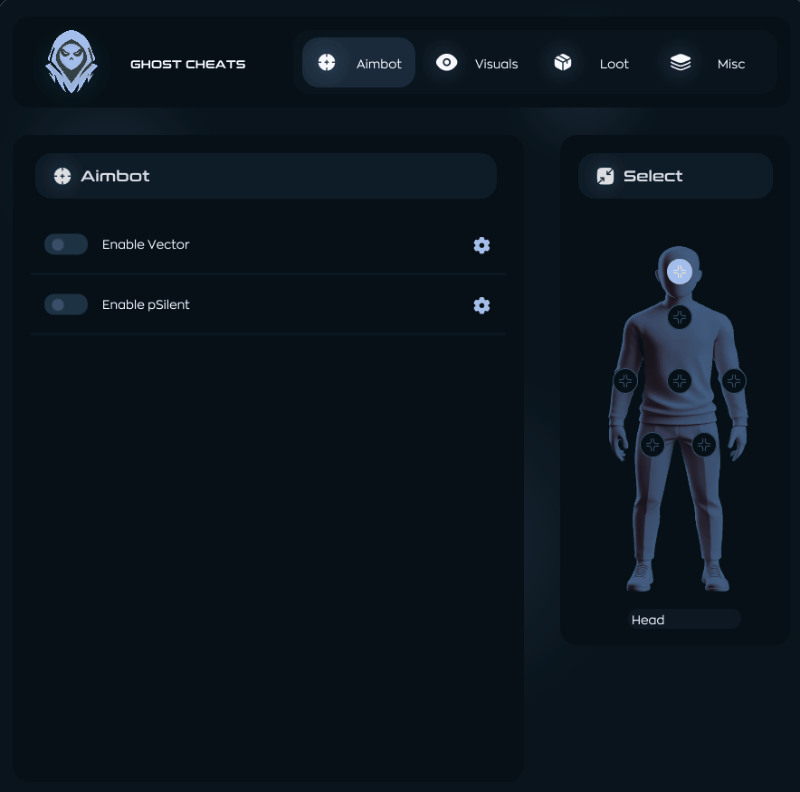This screenshot has width=800, height=792.
Task: Click the Head label field below the figure
Action: (684, 620)
